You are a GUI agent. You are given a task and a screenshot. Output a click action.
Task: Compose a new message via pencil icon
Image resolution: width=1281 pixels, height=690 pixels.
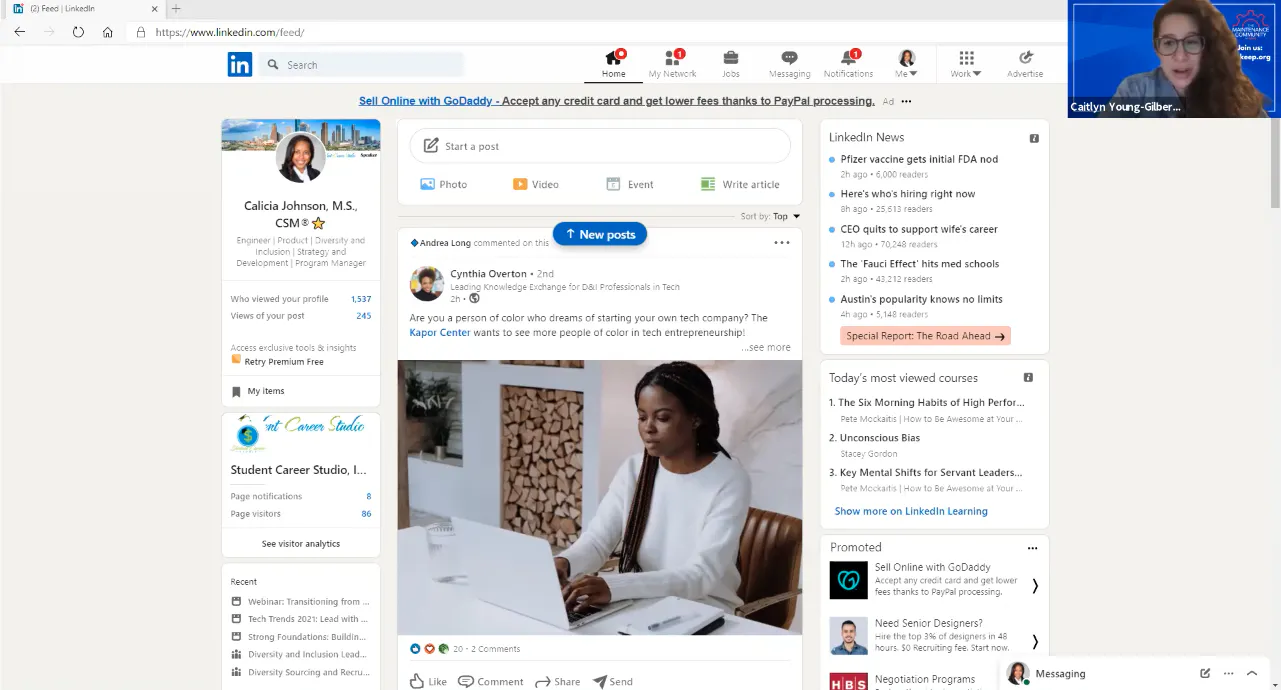(x=1205, y=673)
